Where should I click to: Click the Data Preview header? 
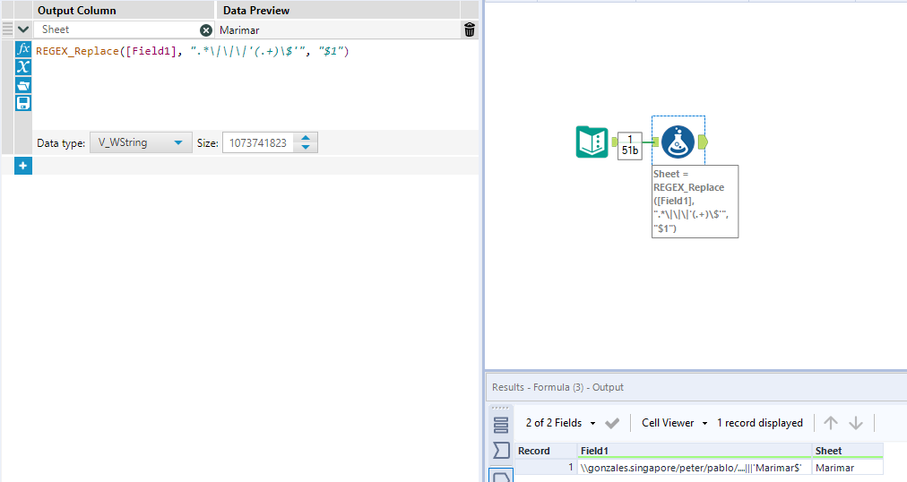(x=338, y=10)
